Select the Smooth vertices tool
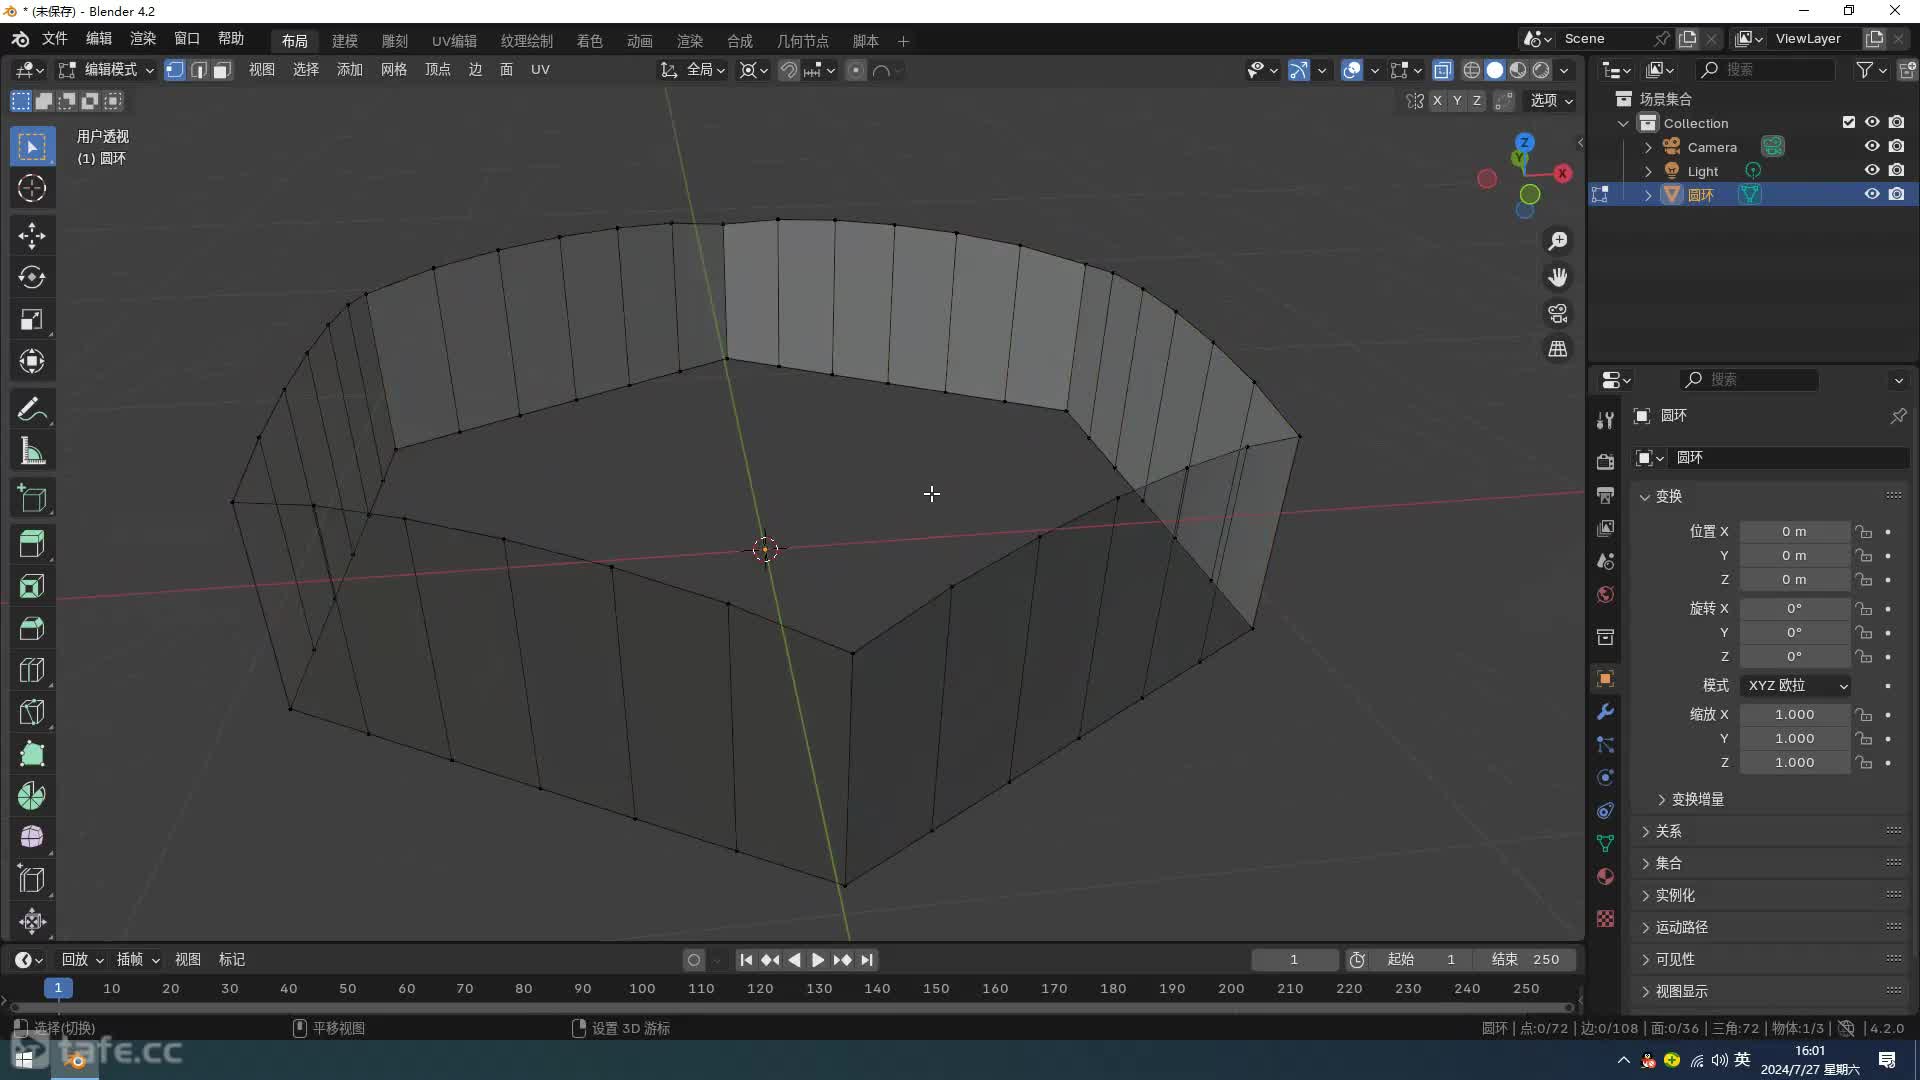Viewport: 1920px width, 1080px height. (32, 837)
